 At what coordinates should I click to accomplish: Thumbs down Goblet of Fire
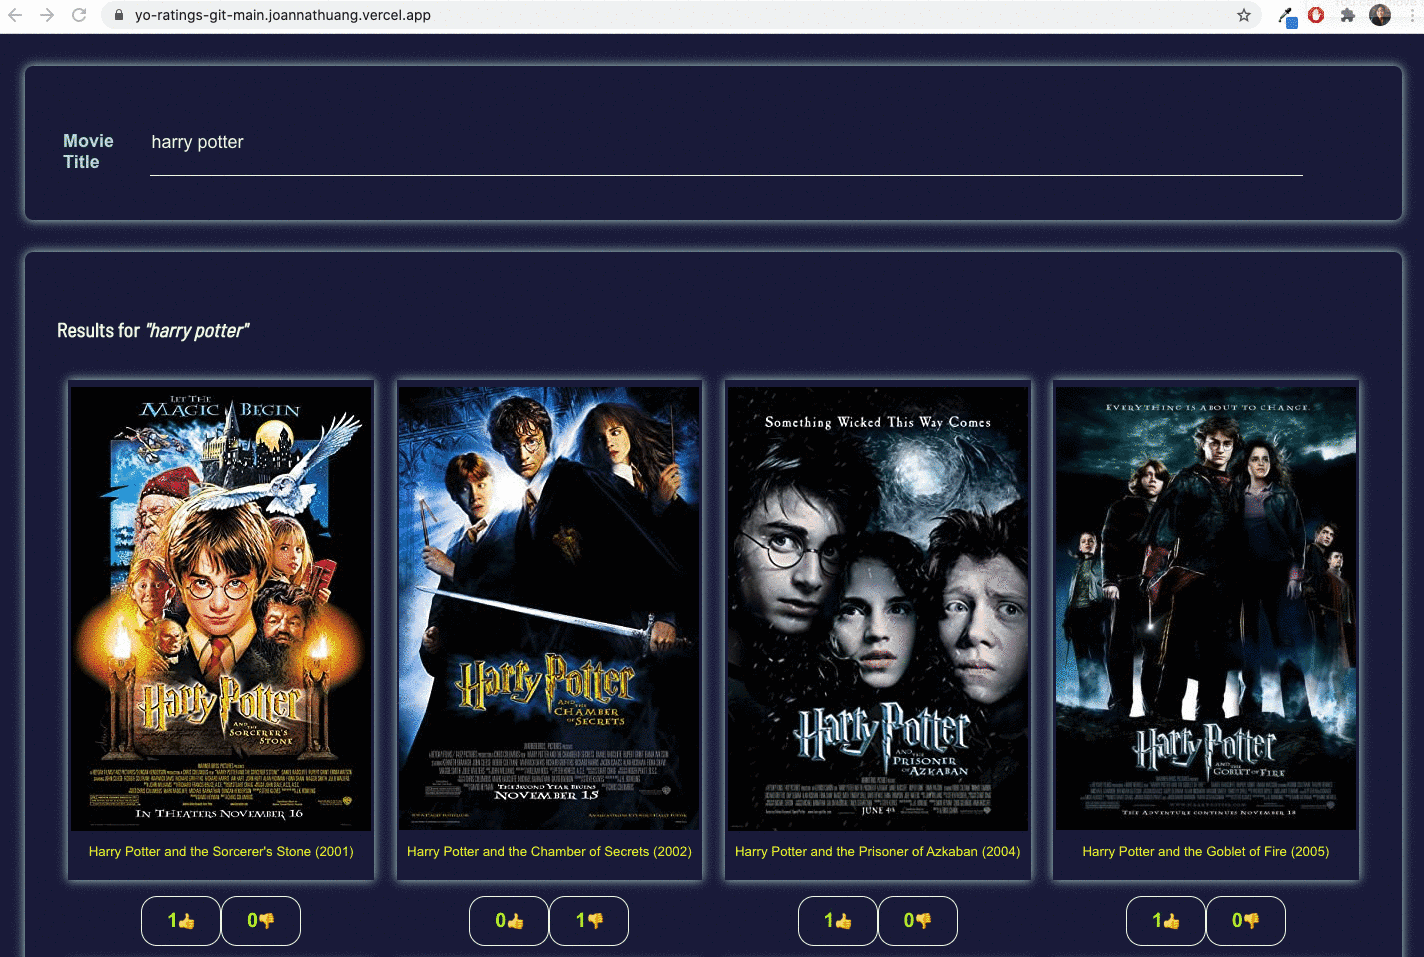(1246, 921)
